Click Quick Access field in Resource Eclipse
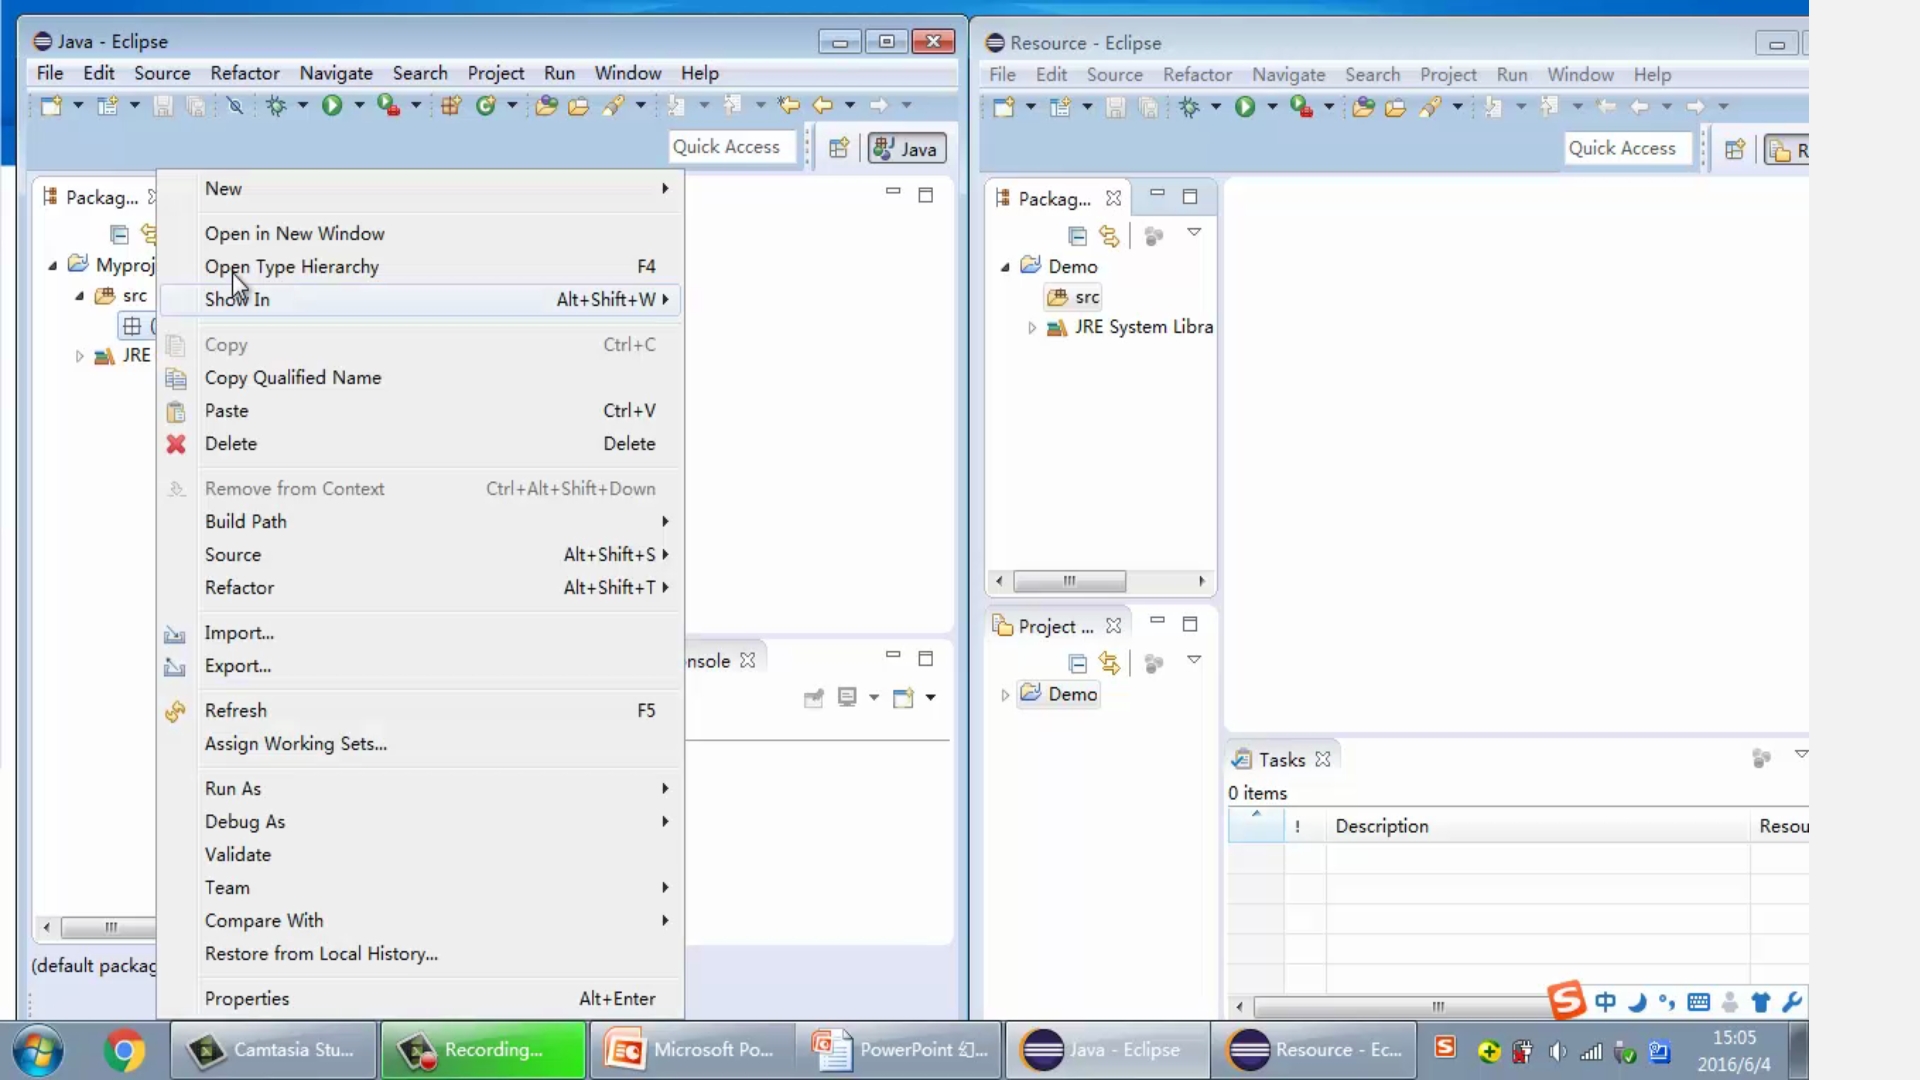Screen dimensions: 1920x1080 pos(1627,148)
